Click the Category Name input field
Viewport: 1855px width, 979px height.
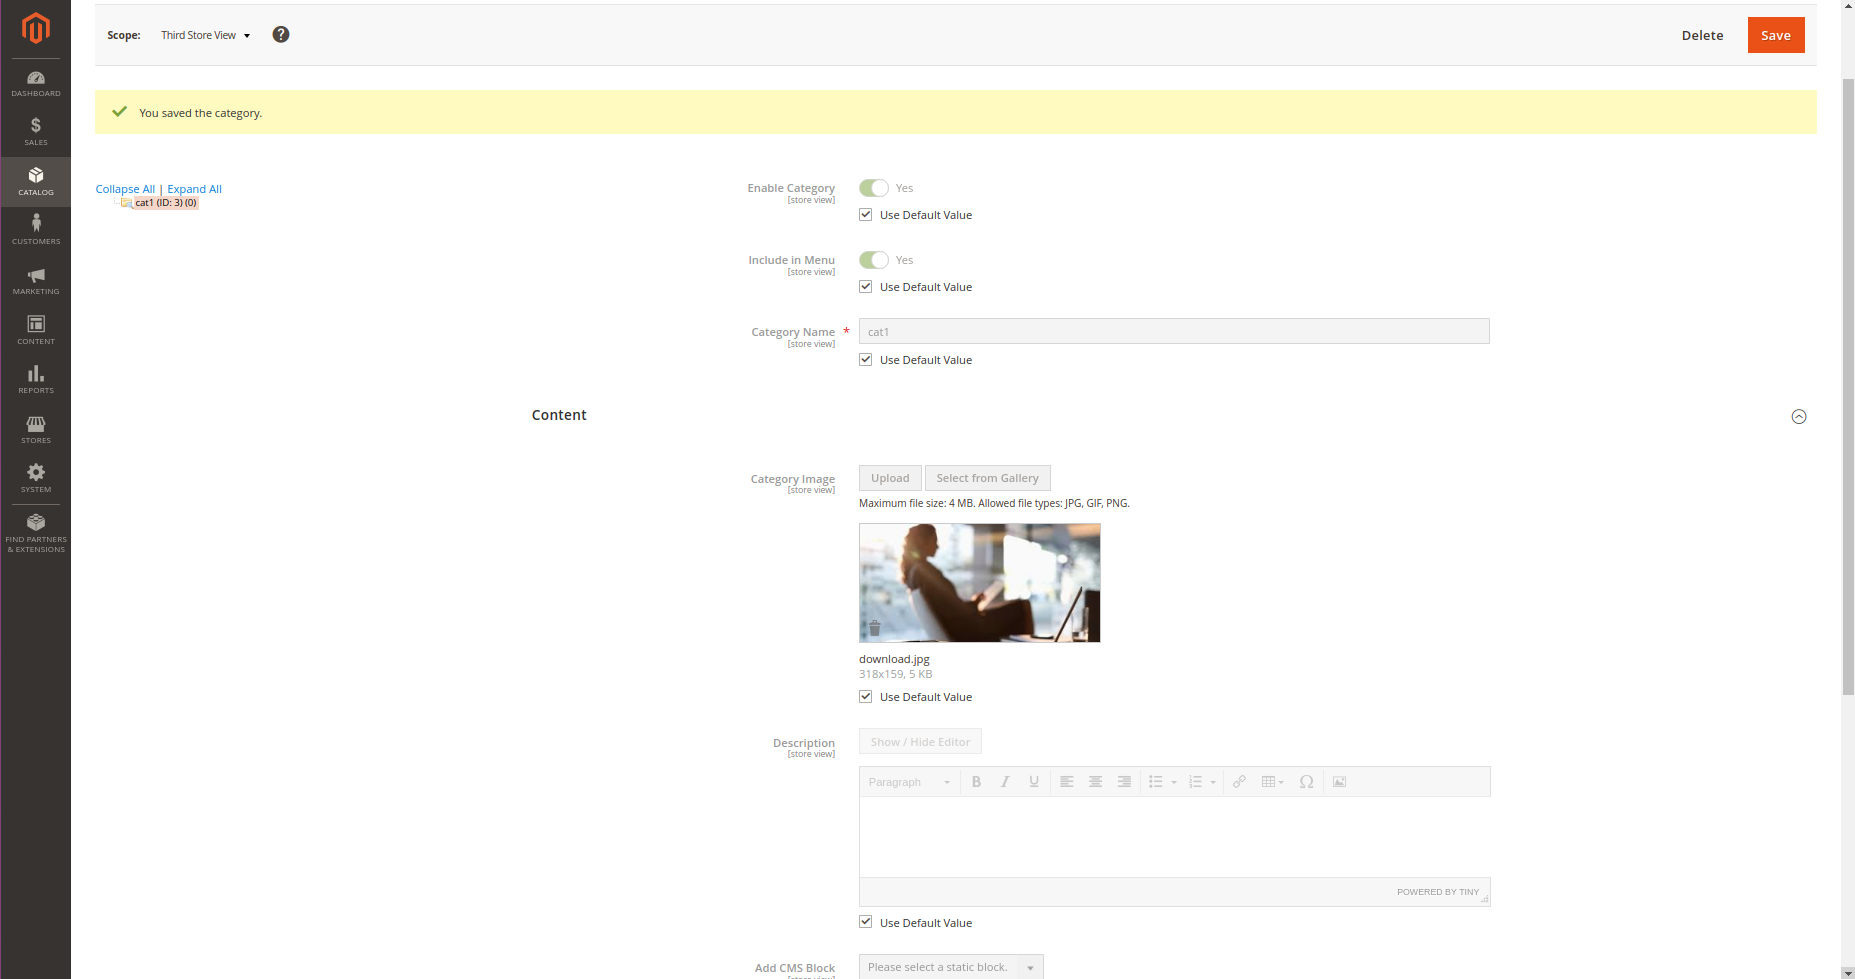[x=1174, y=331]
